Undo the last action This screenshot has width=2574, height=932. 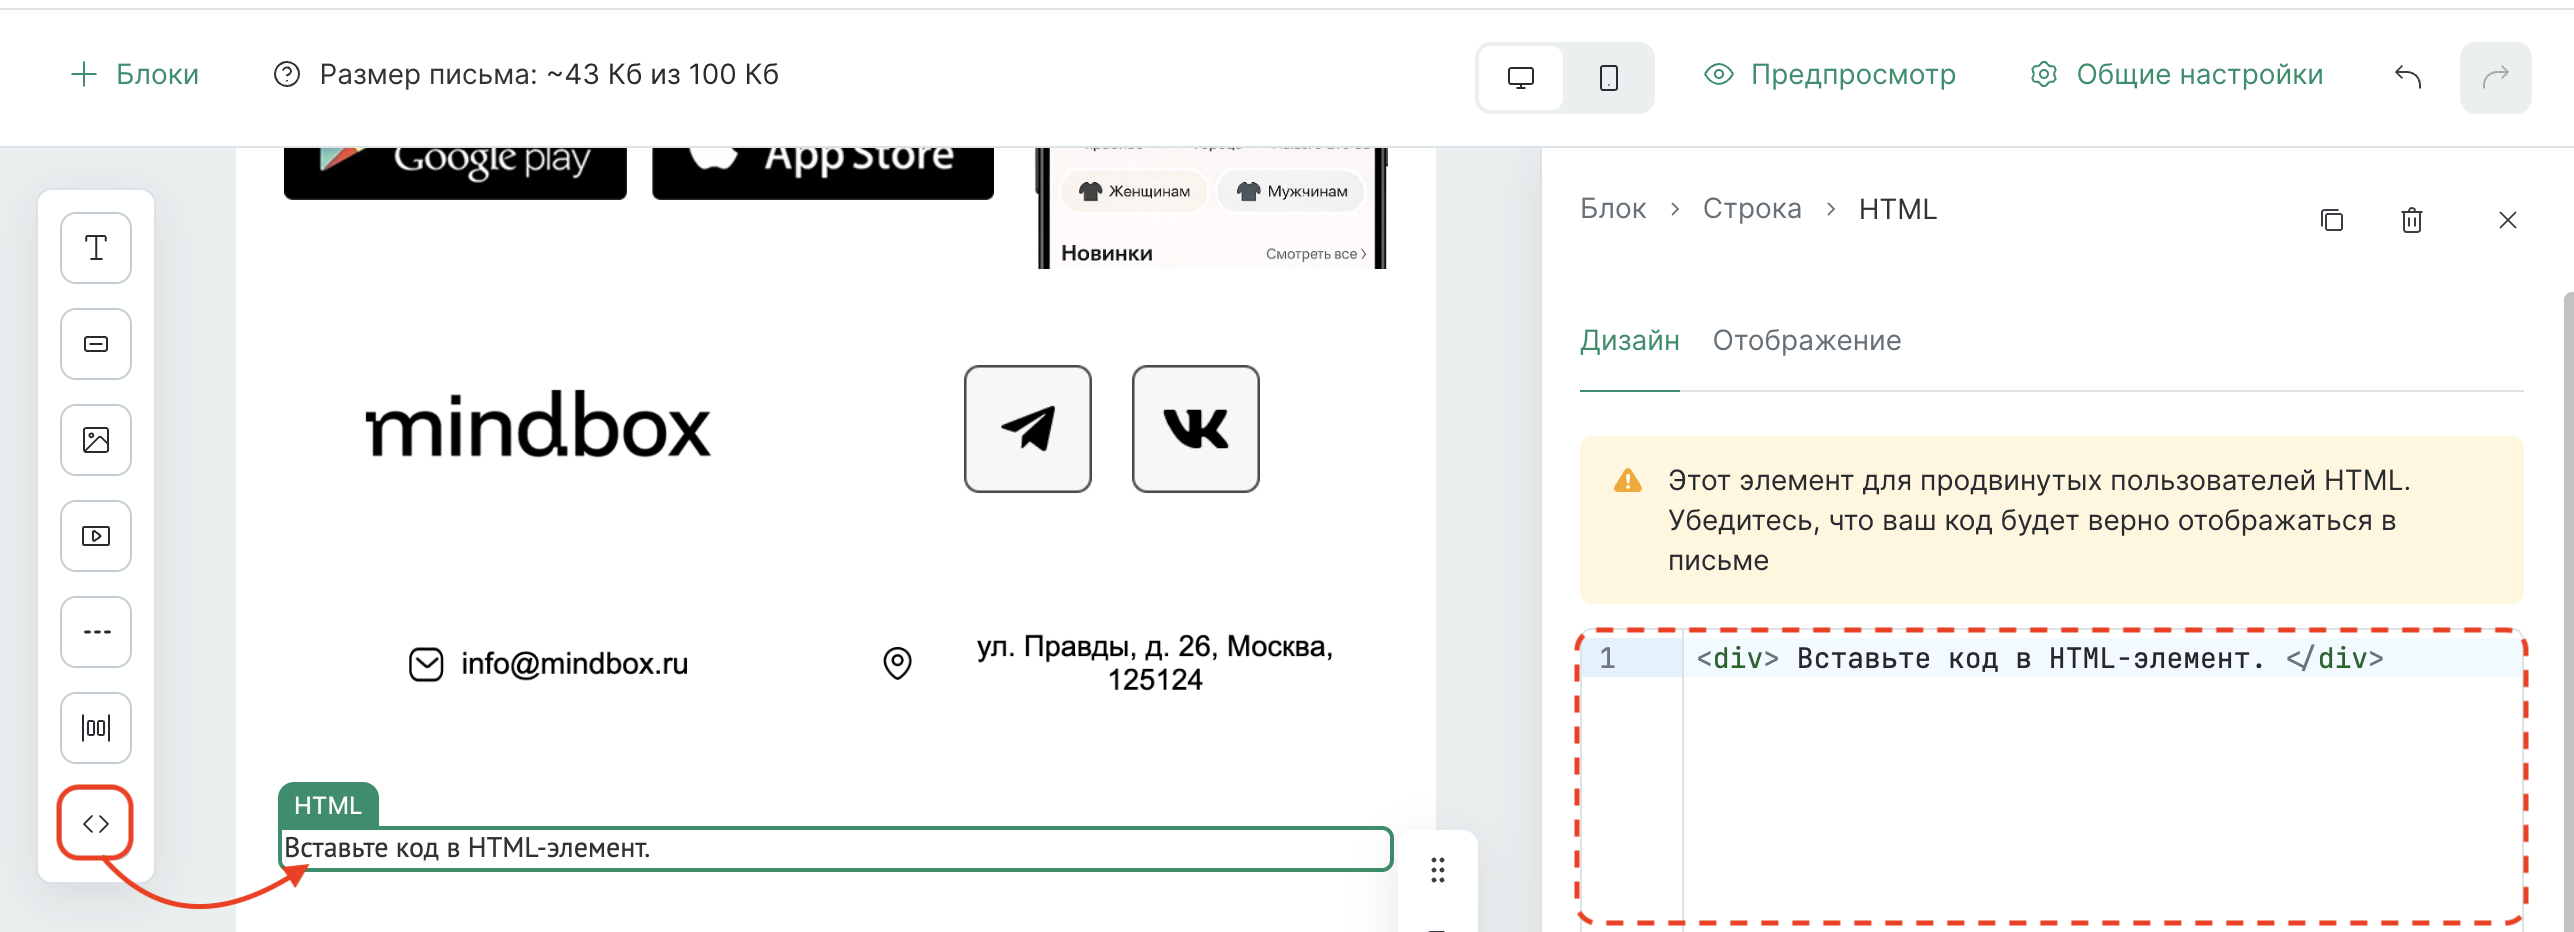pyautogui.click(x=2408, y=77)
